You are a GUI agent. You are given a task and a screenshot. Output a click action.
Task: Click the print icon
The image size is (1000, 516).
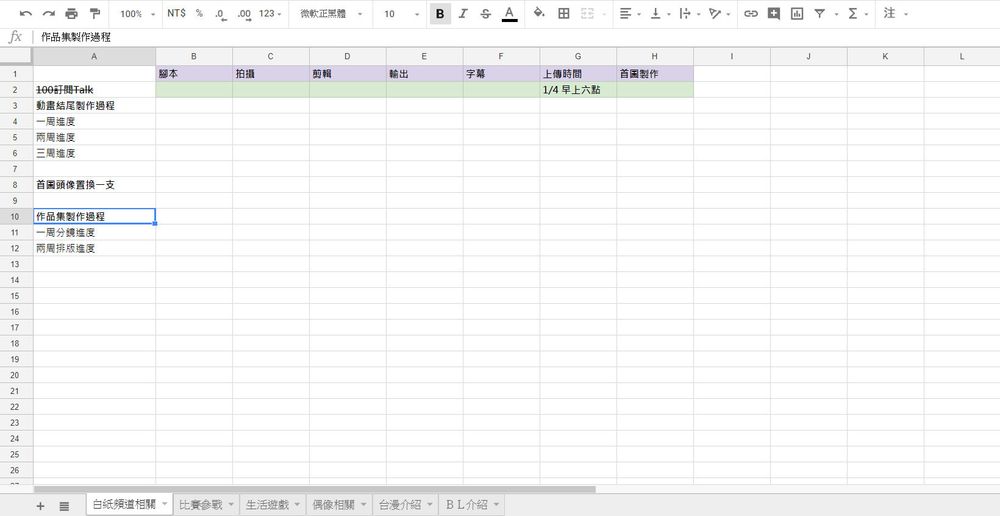pos(71,14)
